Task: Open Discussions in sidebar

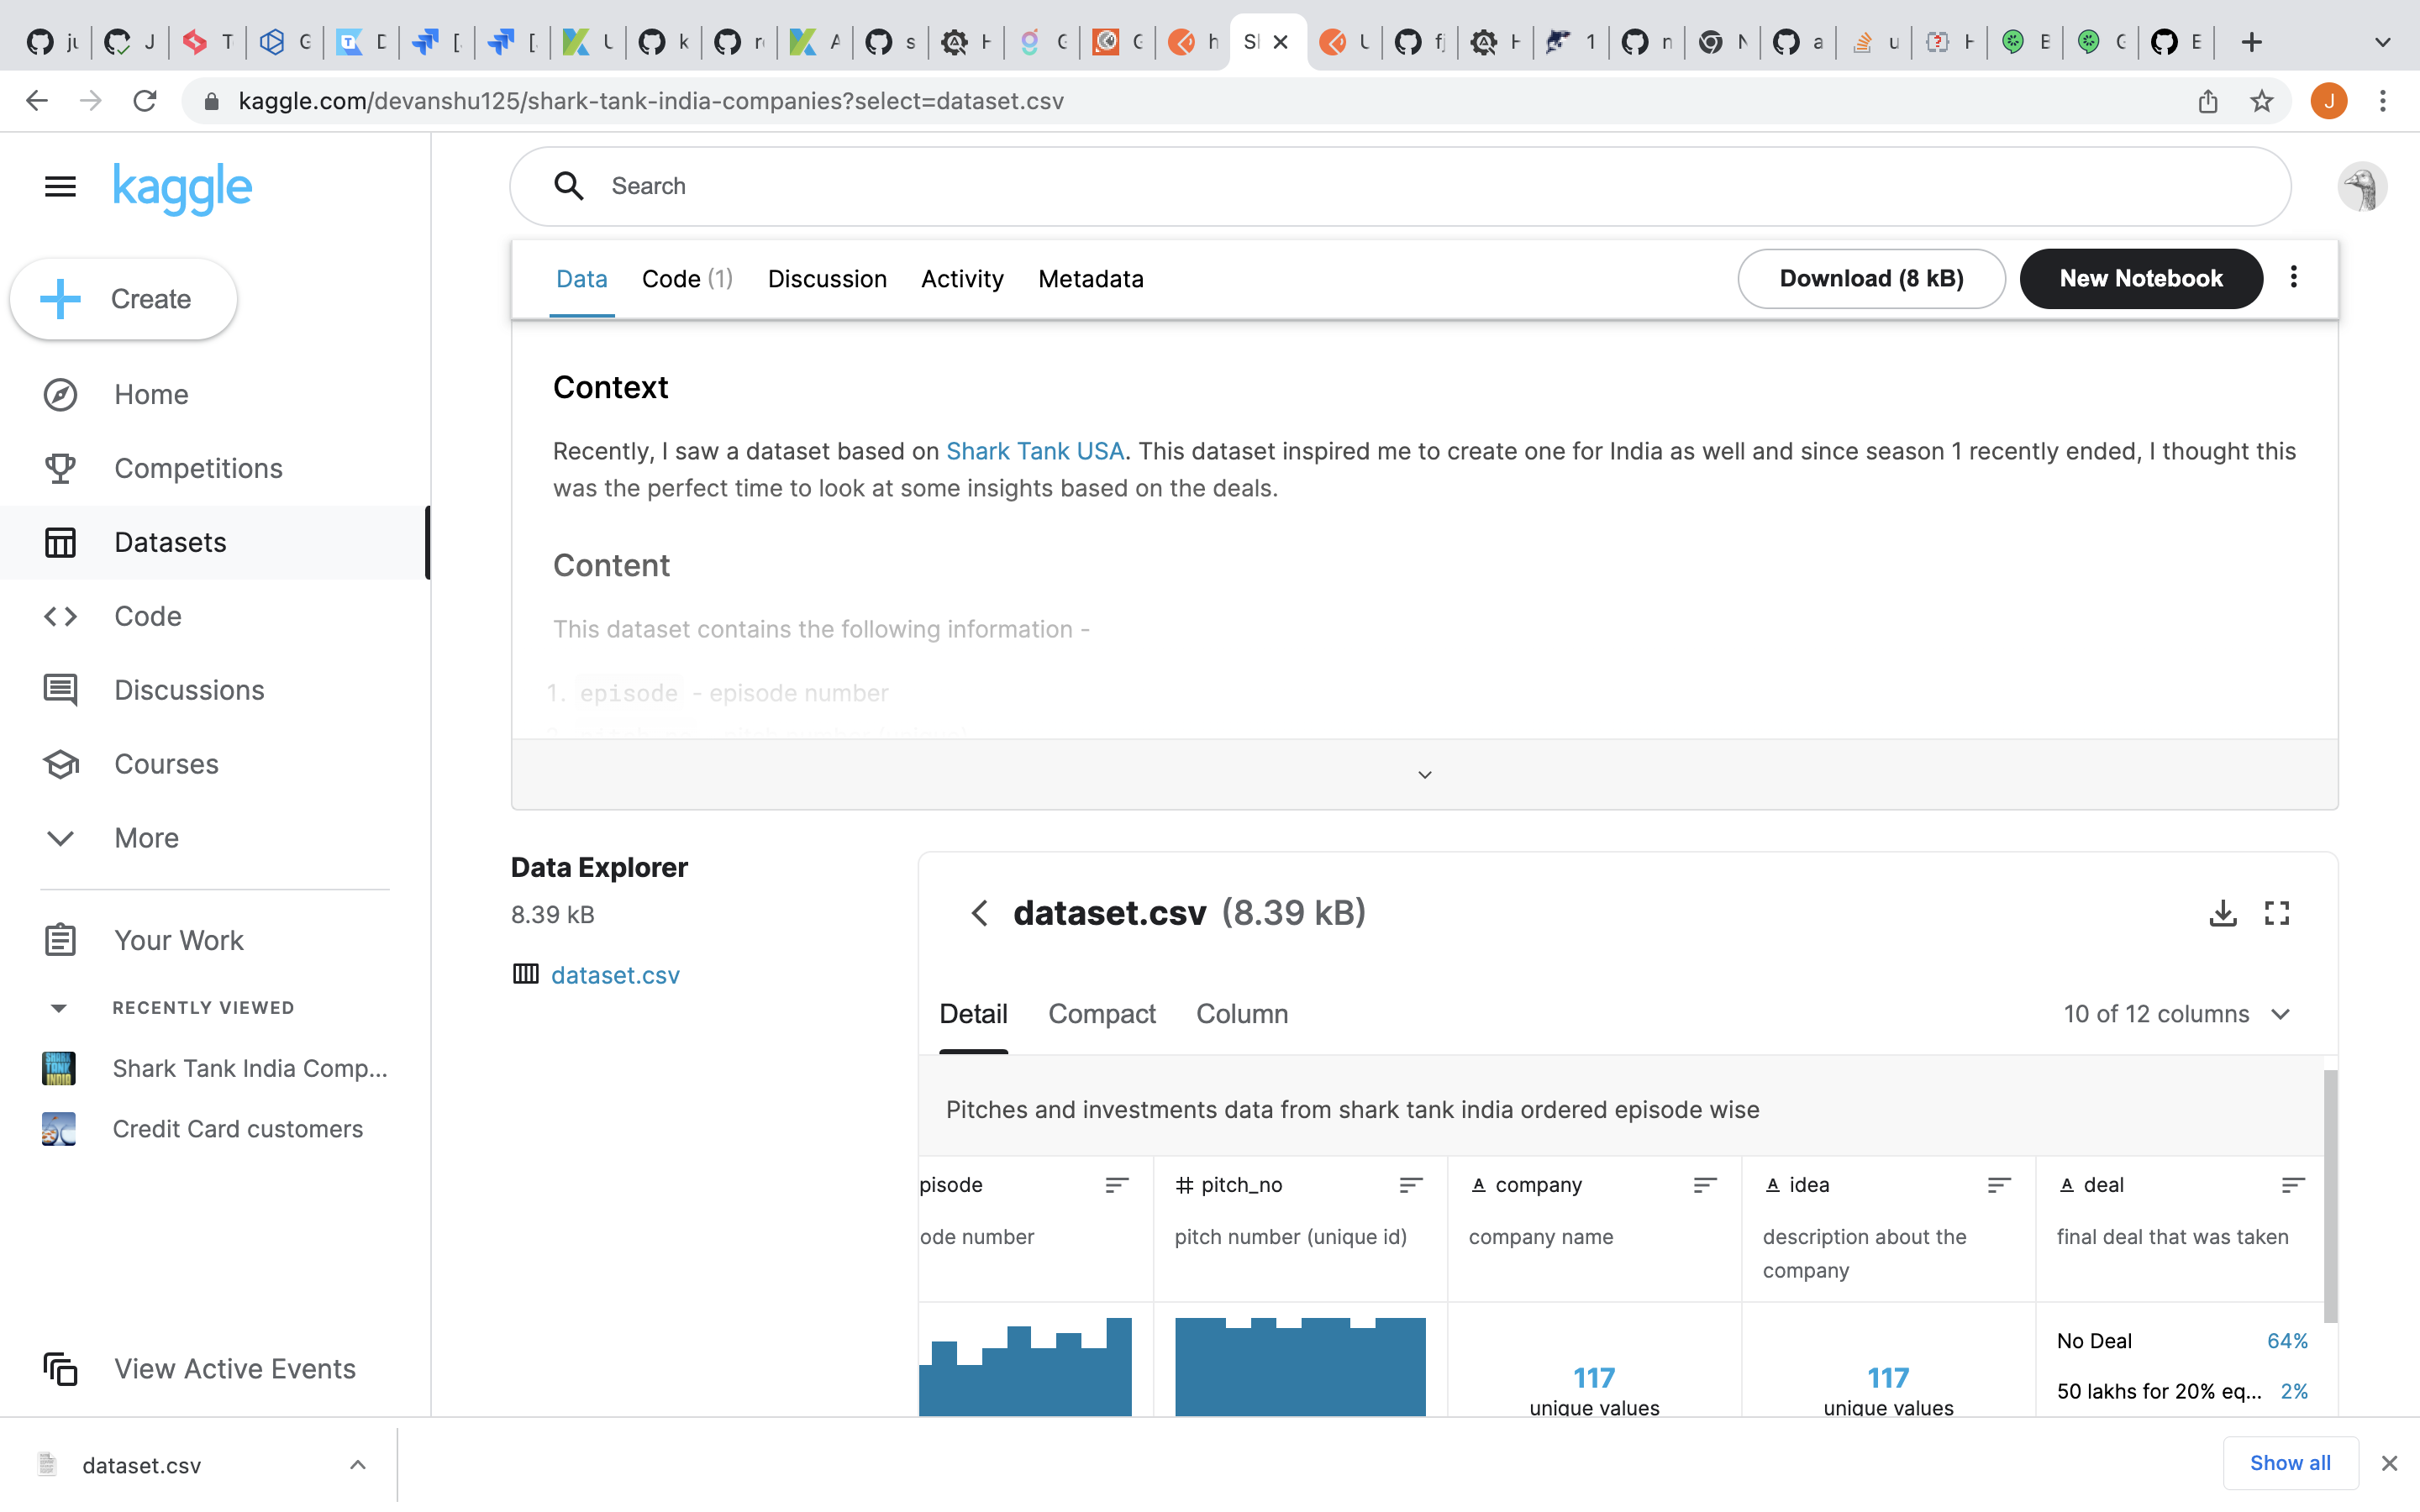Action: click(x=215, y=690)
